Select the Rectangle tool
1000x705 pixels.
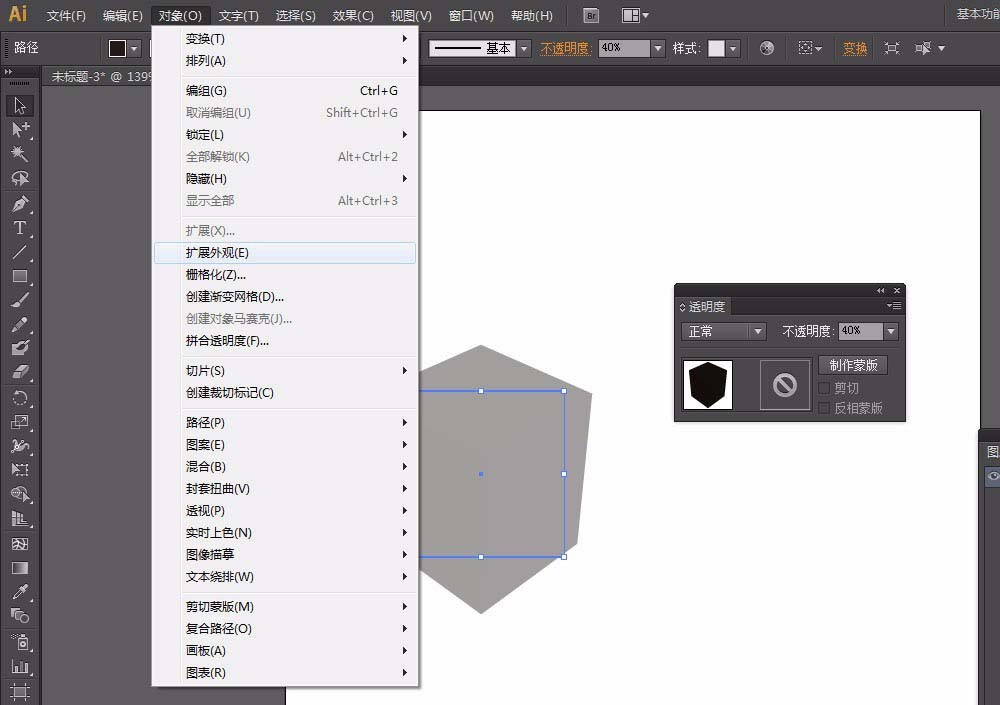(21, 276)
